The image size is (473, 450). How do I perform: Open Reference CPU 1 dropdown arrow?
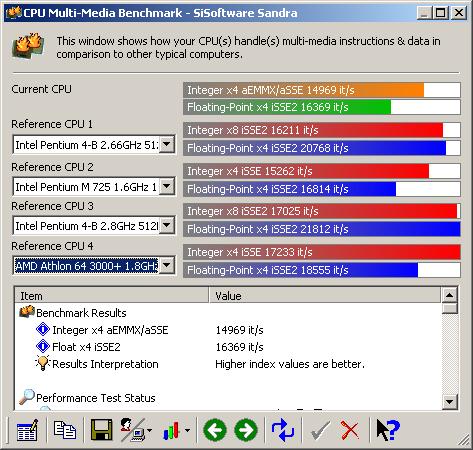tap(167, 144)
